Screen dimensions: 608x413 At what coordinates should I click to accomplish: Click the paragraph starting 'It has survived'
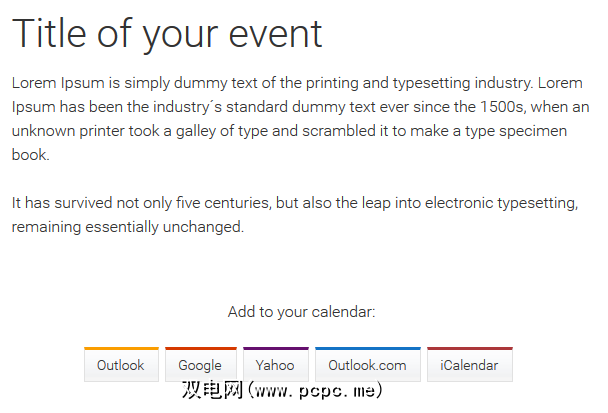tap(295, 215)
